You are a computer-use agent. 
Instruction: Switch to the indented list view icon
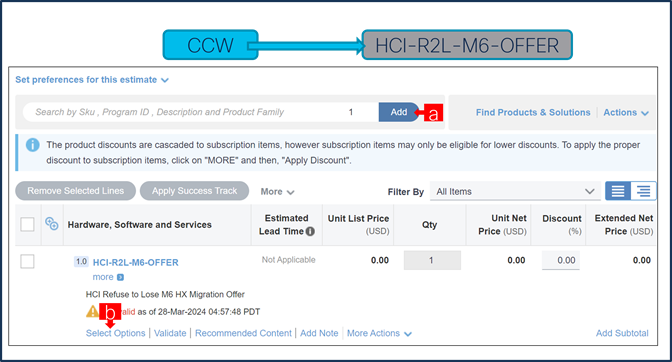pos(643,191)
